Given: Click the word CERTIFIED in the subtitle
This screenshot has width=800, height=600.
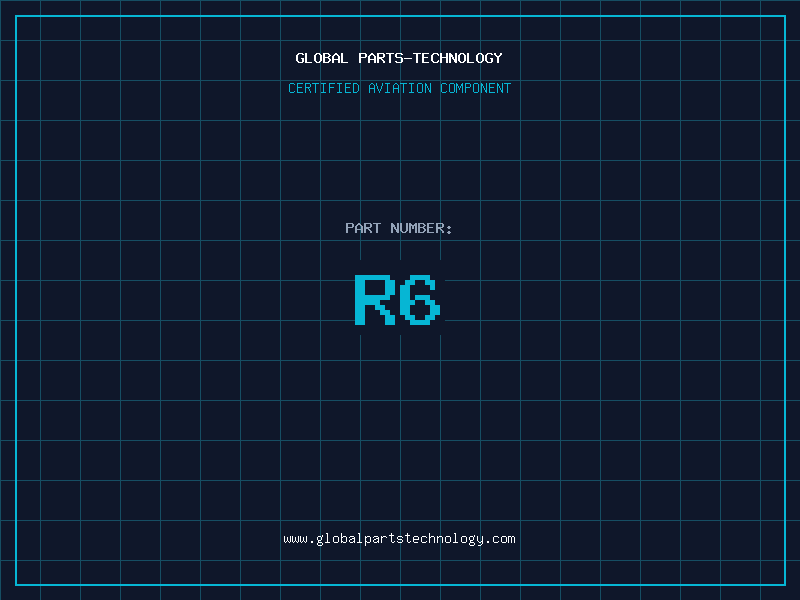Looking at the screenshot, I should point(324,89).
